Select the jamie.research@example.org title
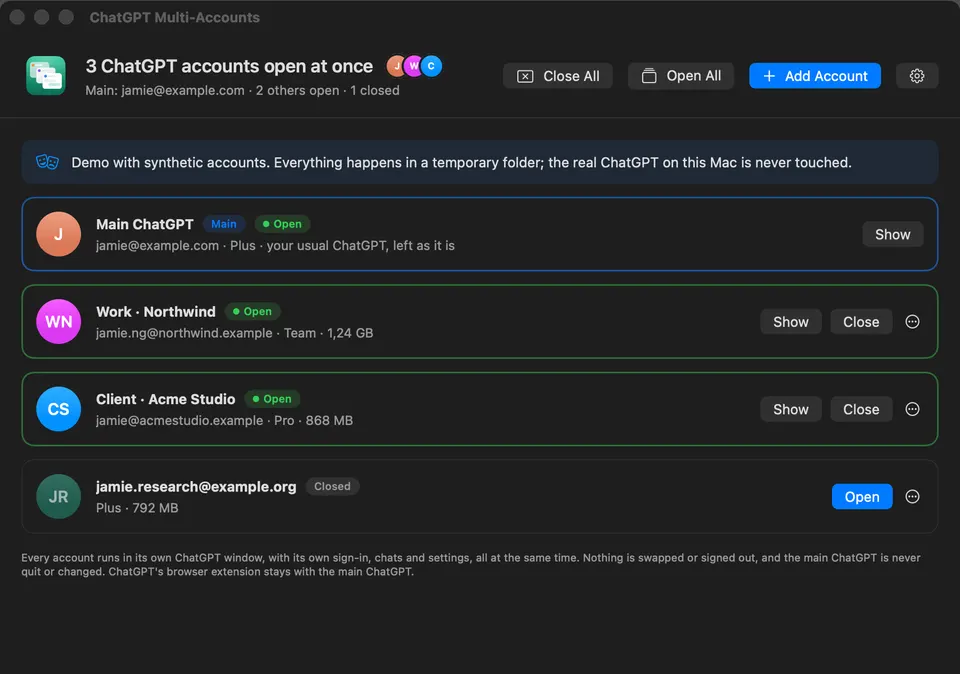 click(x=196, y=487)
